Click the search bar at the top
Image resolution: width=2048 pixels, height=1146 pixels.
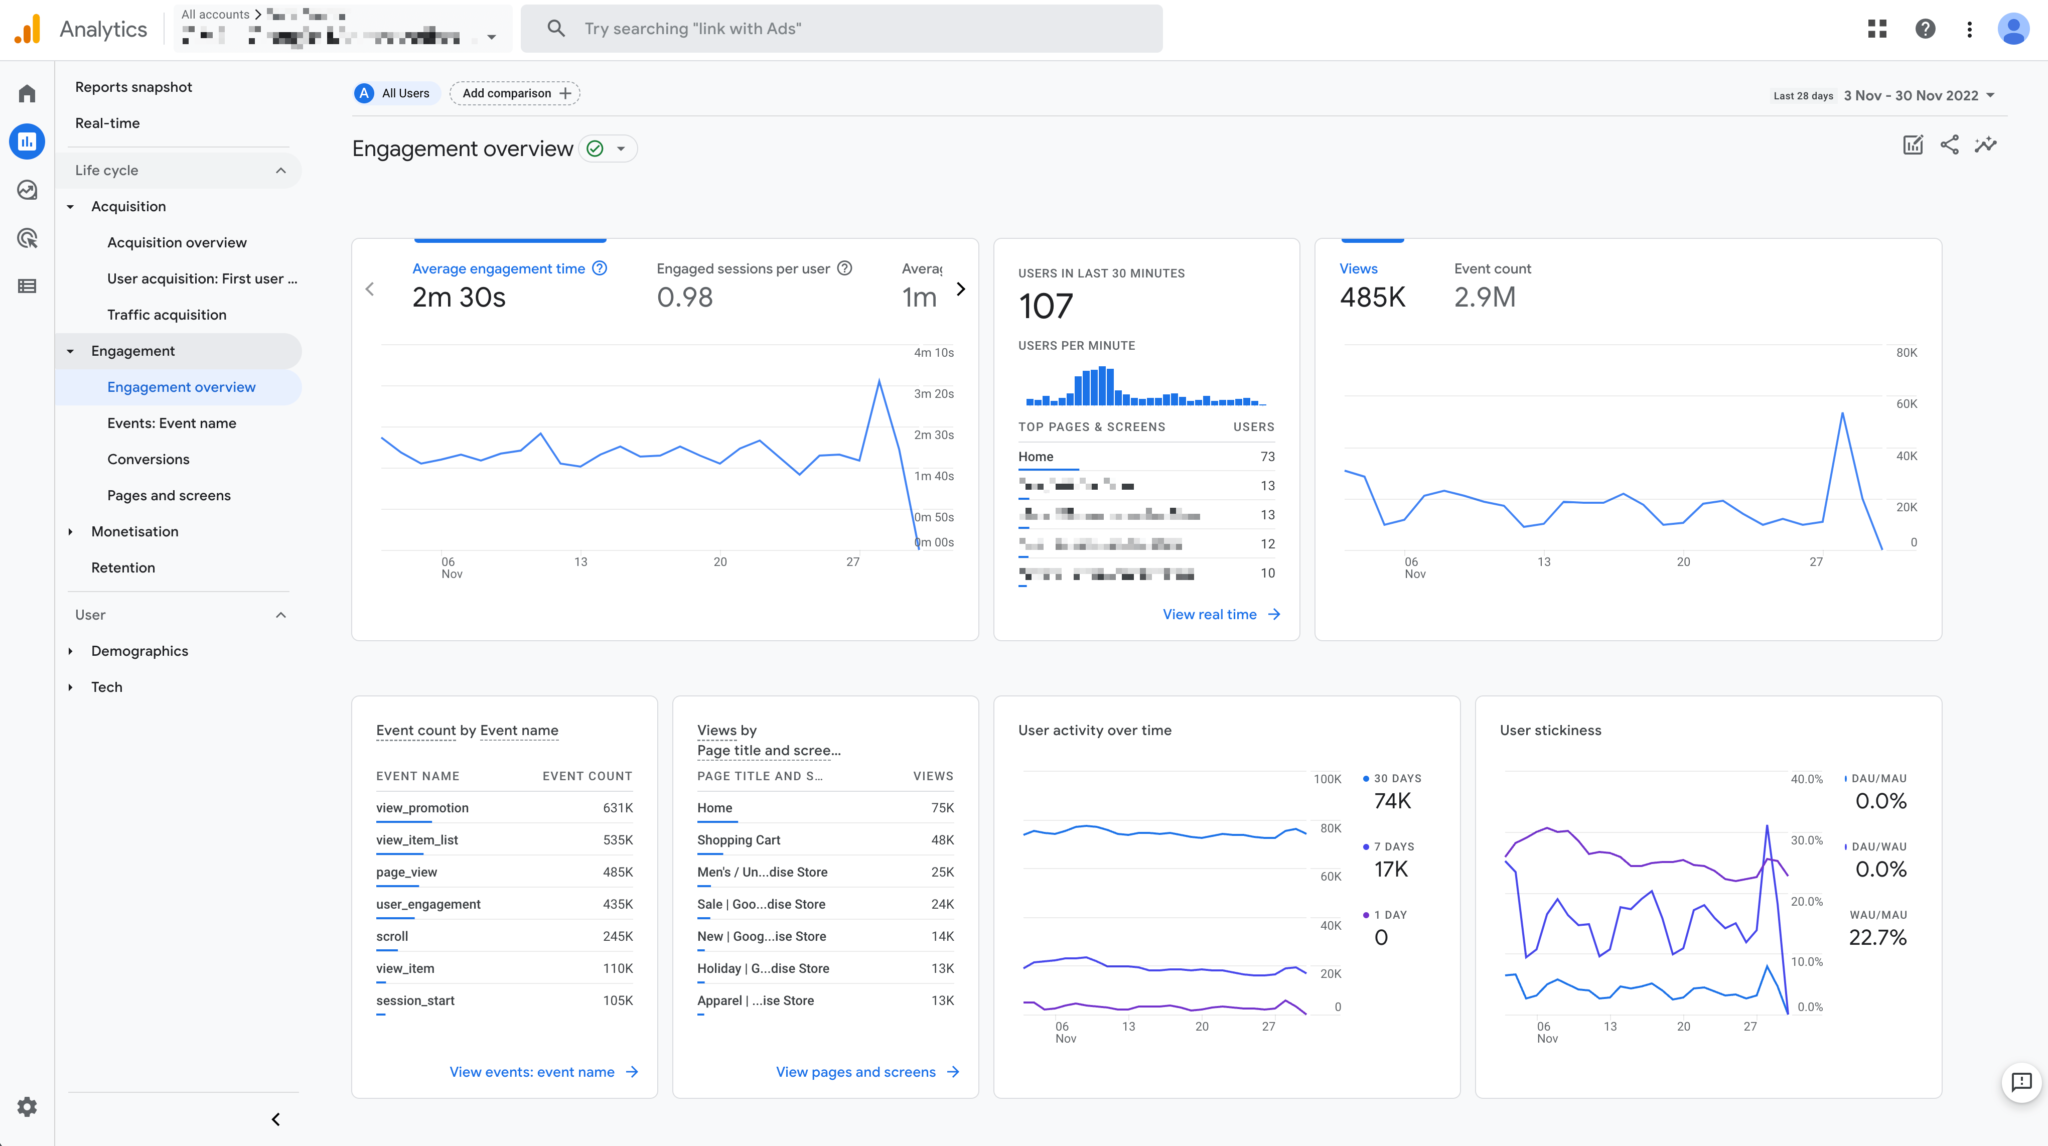(840, 28)
